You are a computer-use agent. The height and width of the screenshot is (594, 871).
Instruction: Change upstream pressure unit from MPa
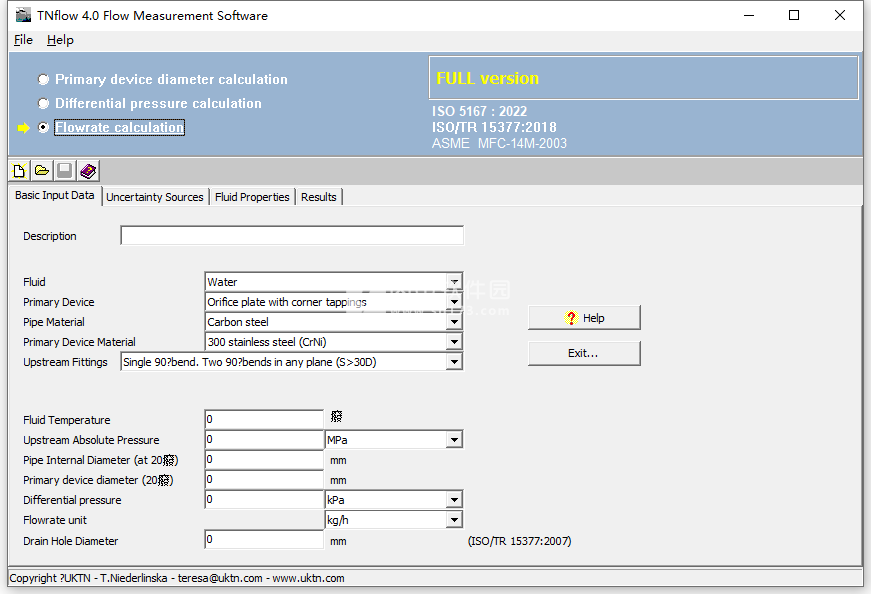(454, 440)
